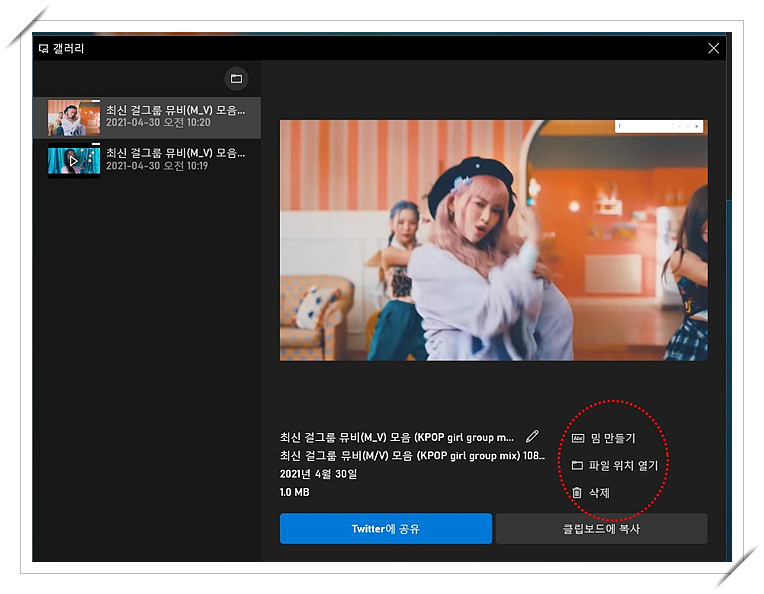Play video capture thumbnail from 오전 10:19
Viewport: 764px width, 594px height.
(74, 160)
